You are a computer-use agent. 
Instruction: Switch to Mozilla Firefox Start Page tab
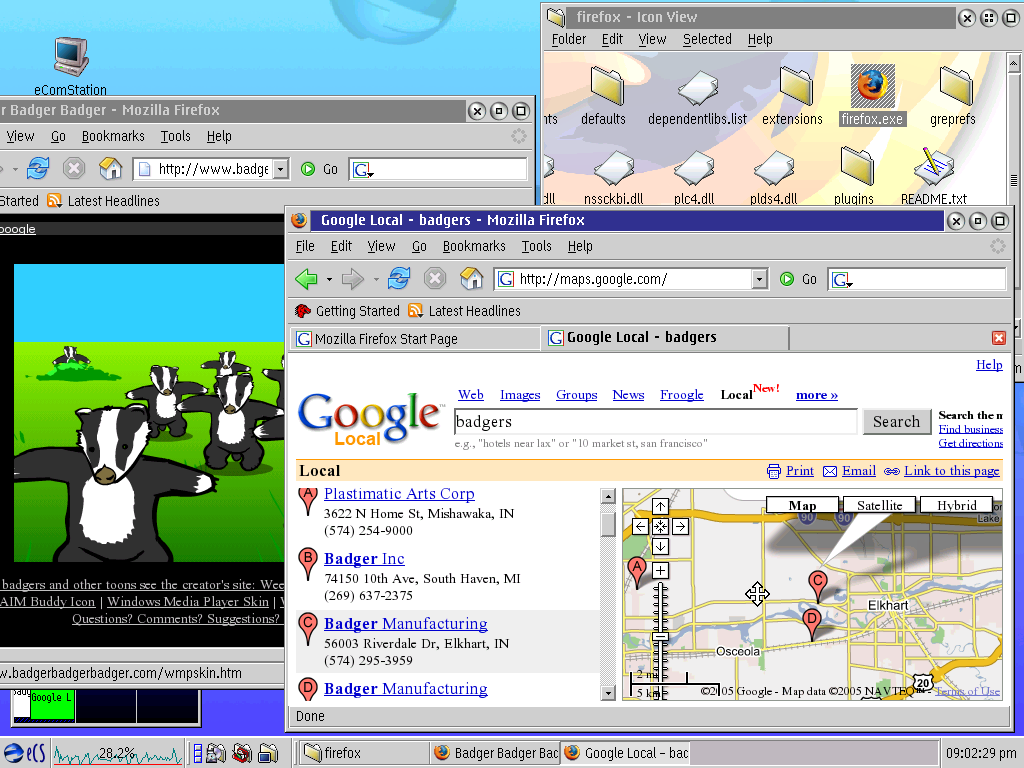416,339
